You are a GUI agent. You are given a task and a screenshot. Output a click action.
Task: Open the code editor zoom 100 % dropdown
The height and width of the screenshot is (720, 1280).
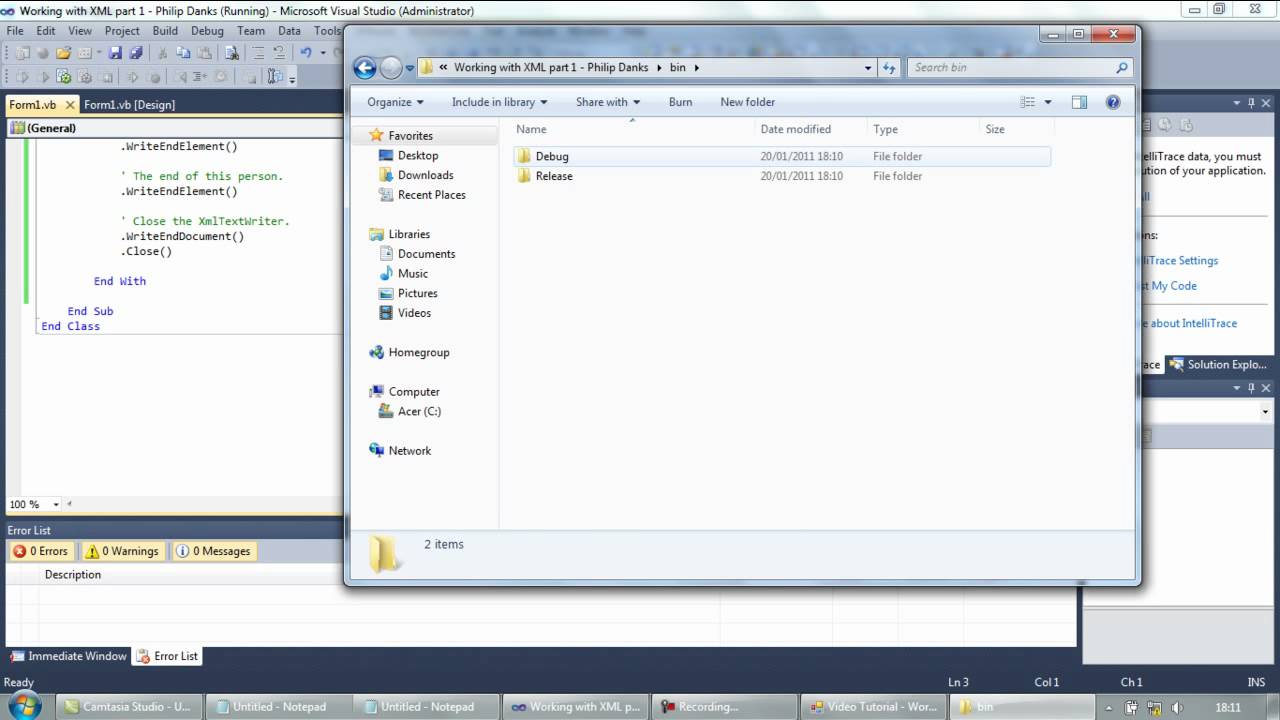click(x=56, y=505)
